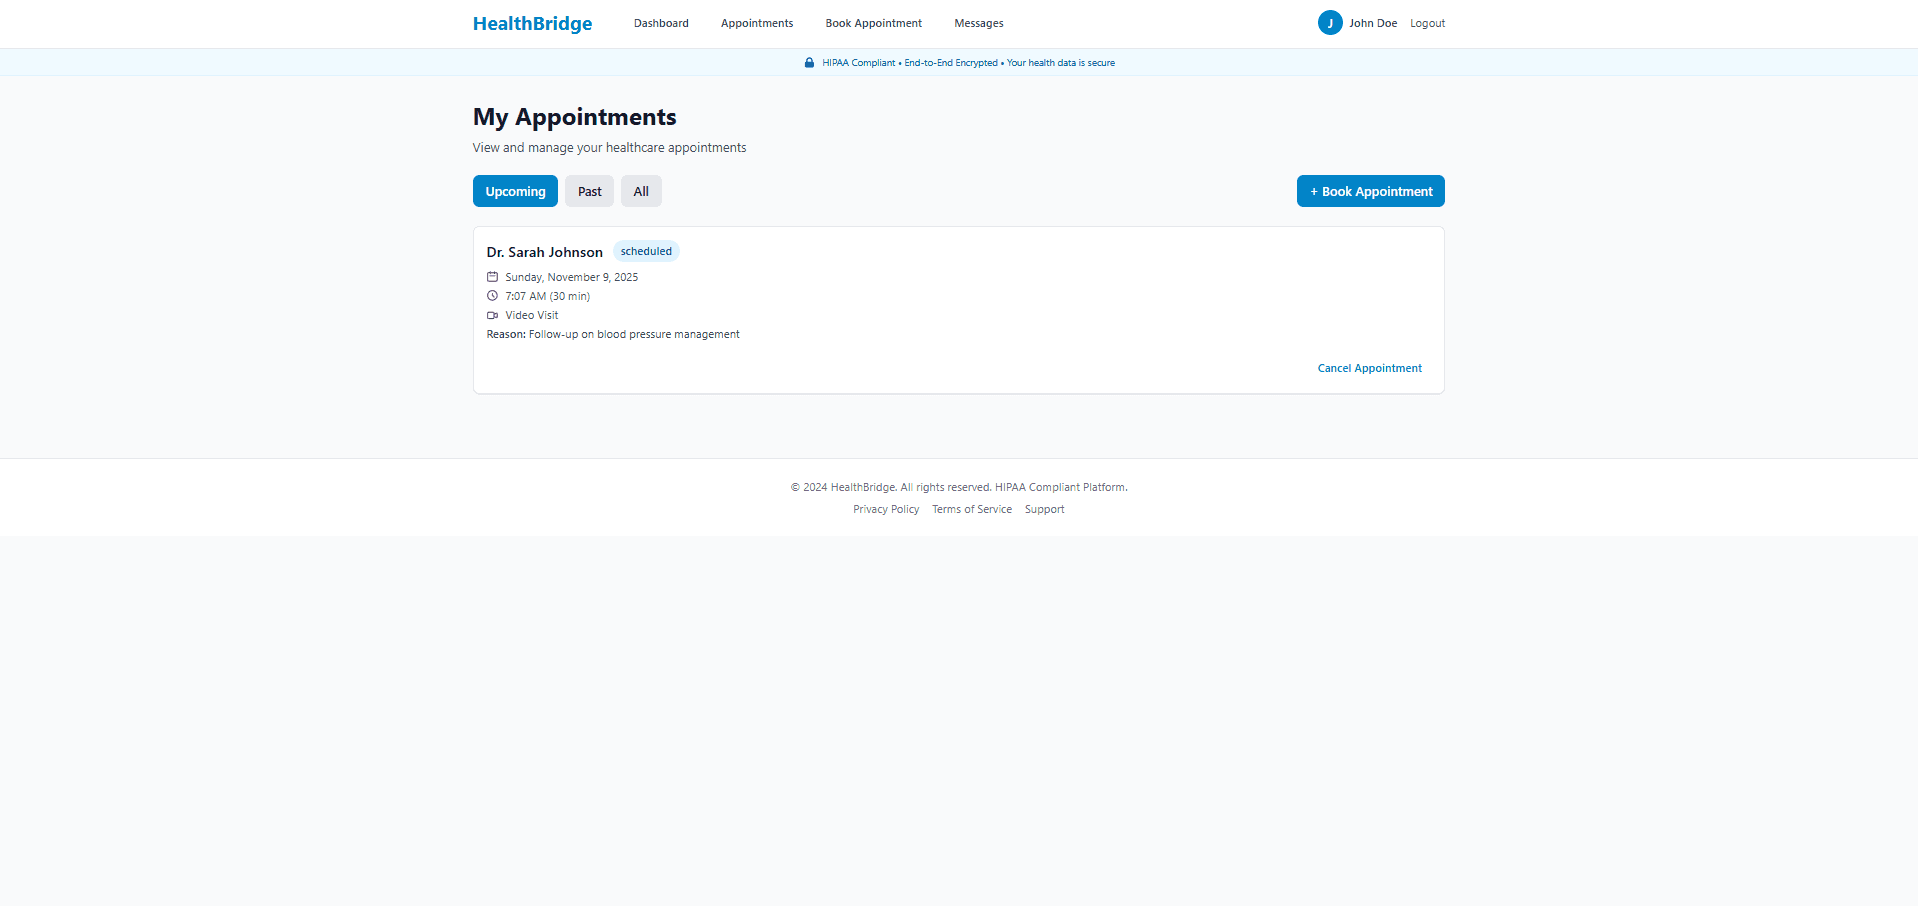The height and width of the screenshot is (906, 1918).
Task: Click the calendar icon next to the appointment date
Action: (492, 277)
